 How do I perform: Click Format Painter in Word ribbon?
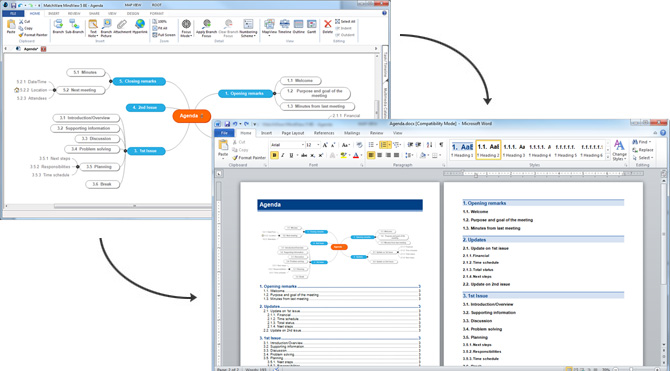click(249, 158)
